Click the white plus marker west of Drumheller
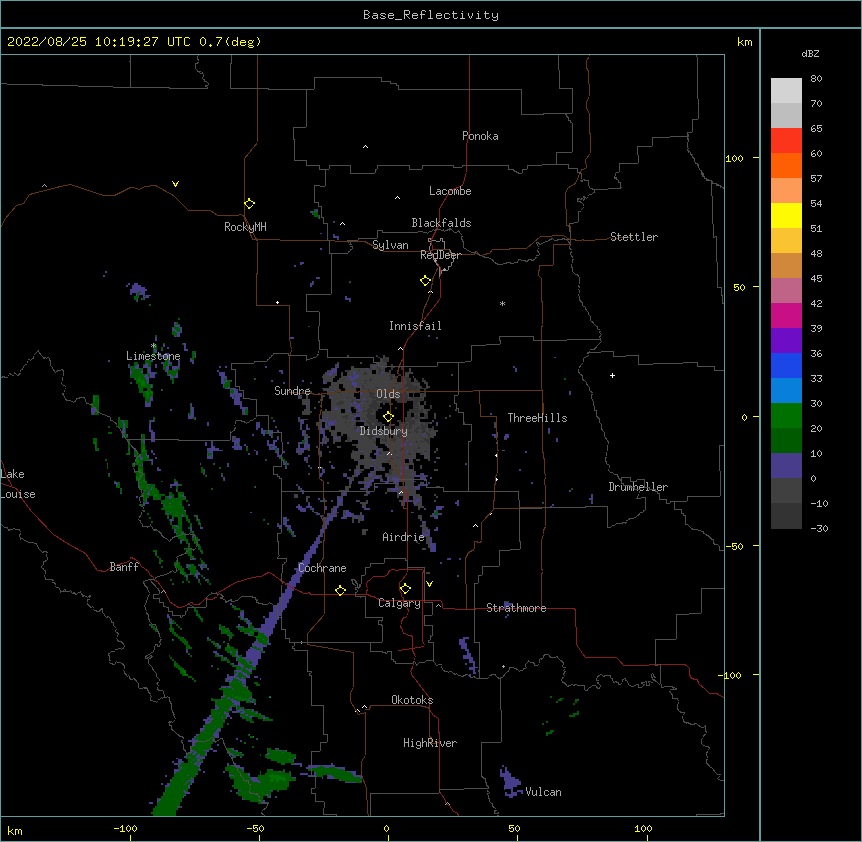 (612, 375)
